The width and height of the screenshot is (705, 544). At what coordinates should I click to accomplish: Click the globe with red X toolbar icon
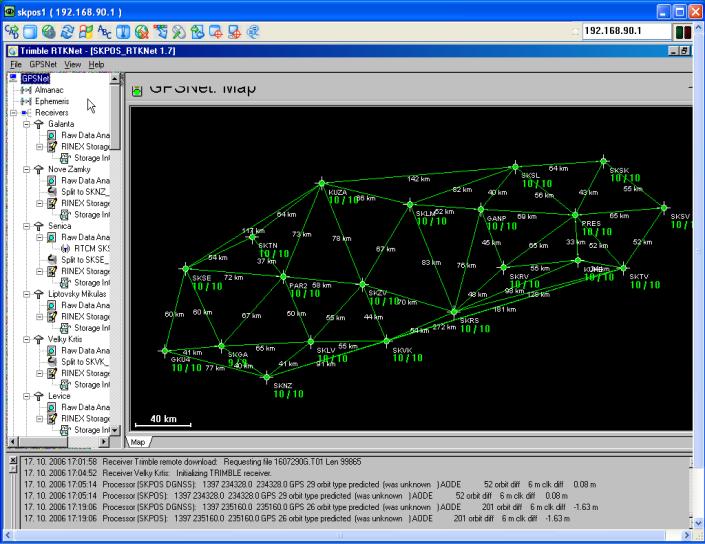pos(142,31)
